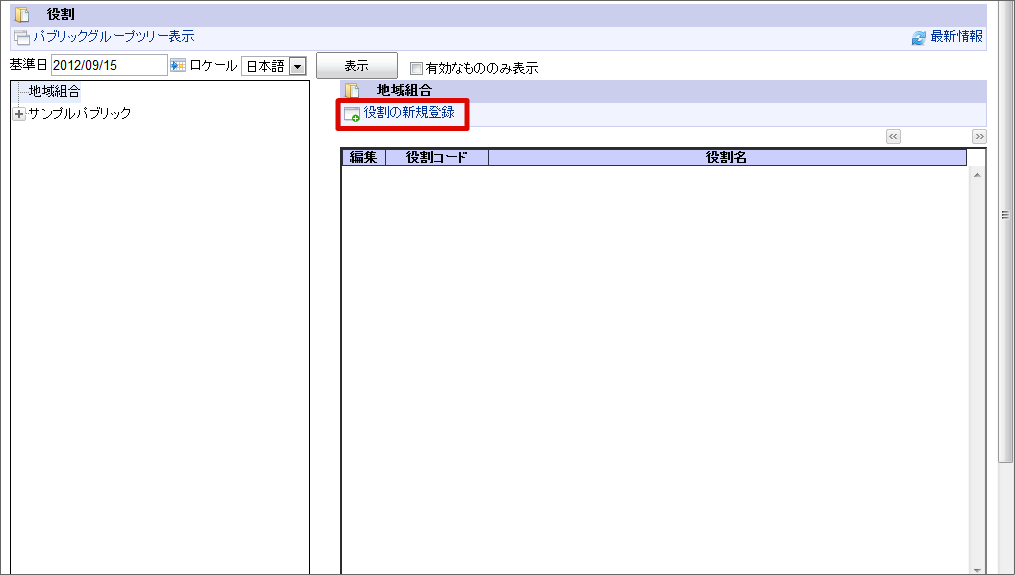
Task: Click the page vertical scrollbar thumb
Action: (1005, 233)
